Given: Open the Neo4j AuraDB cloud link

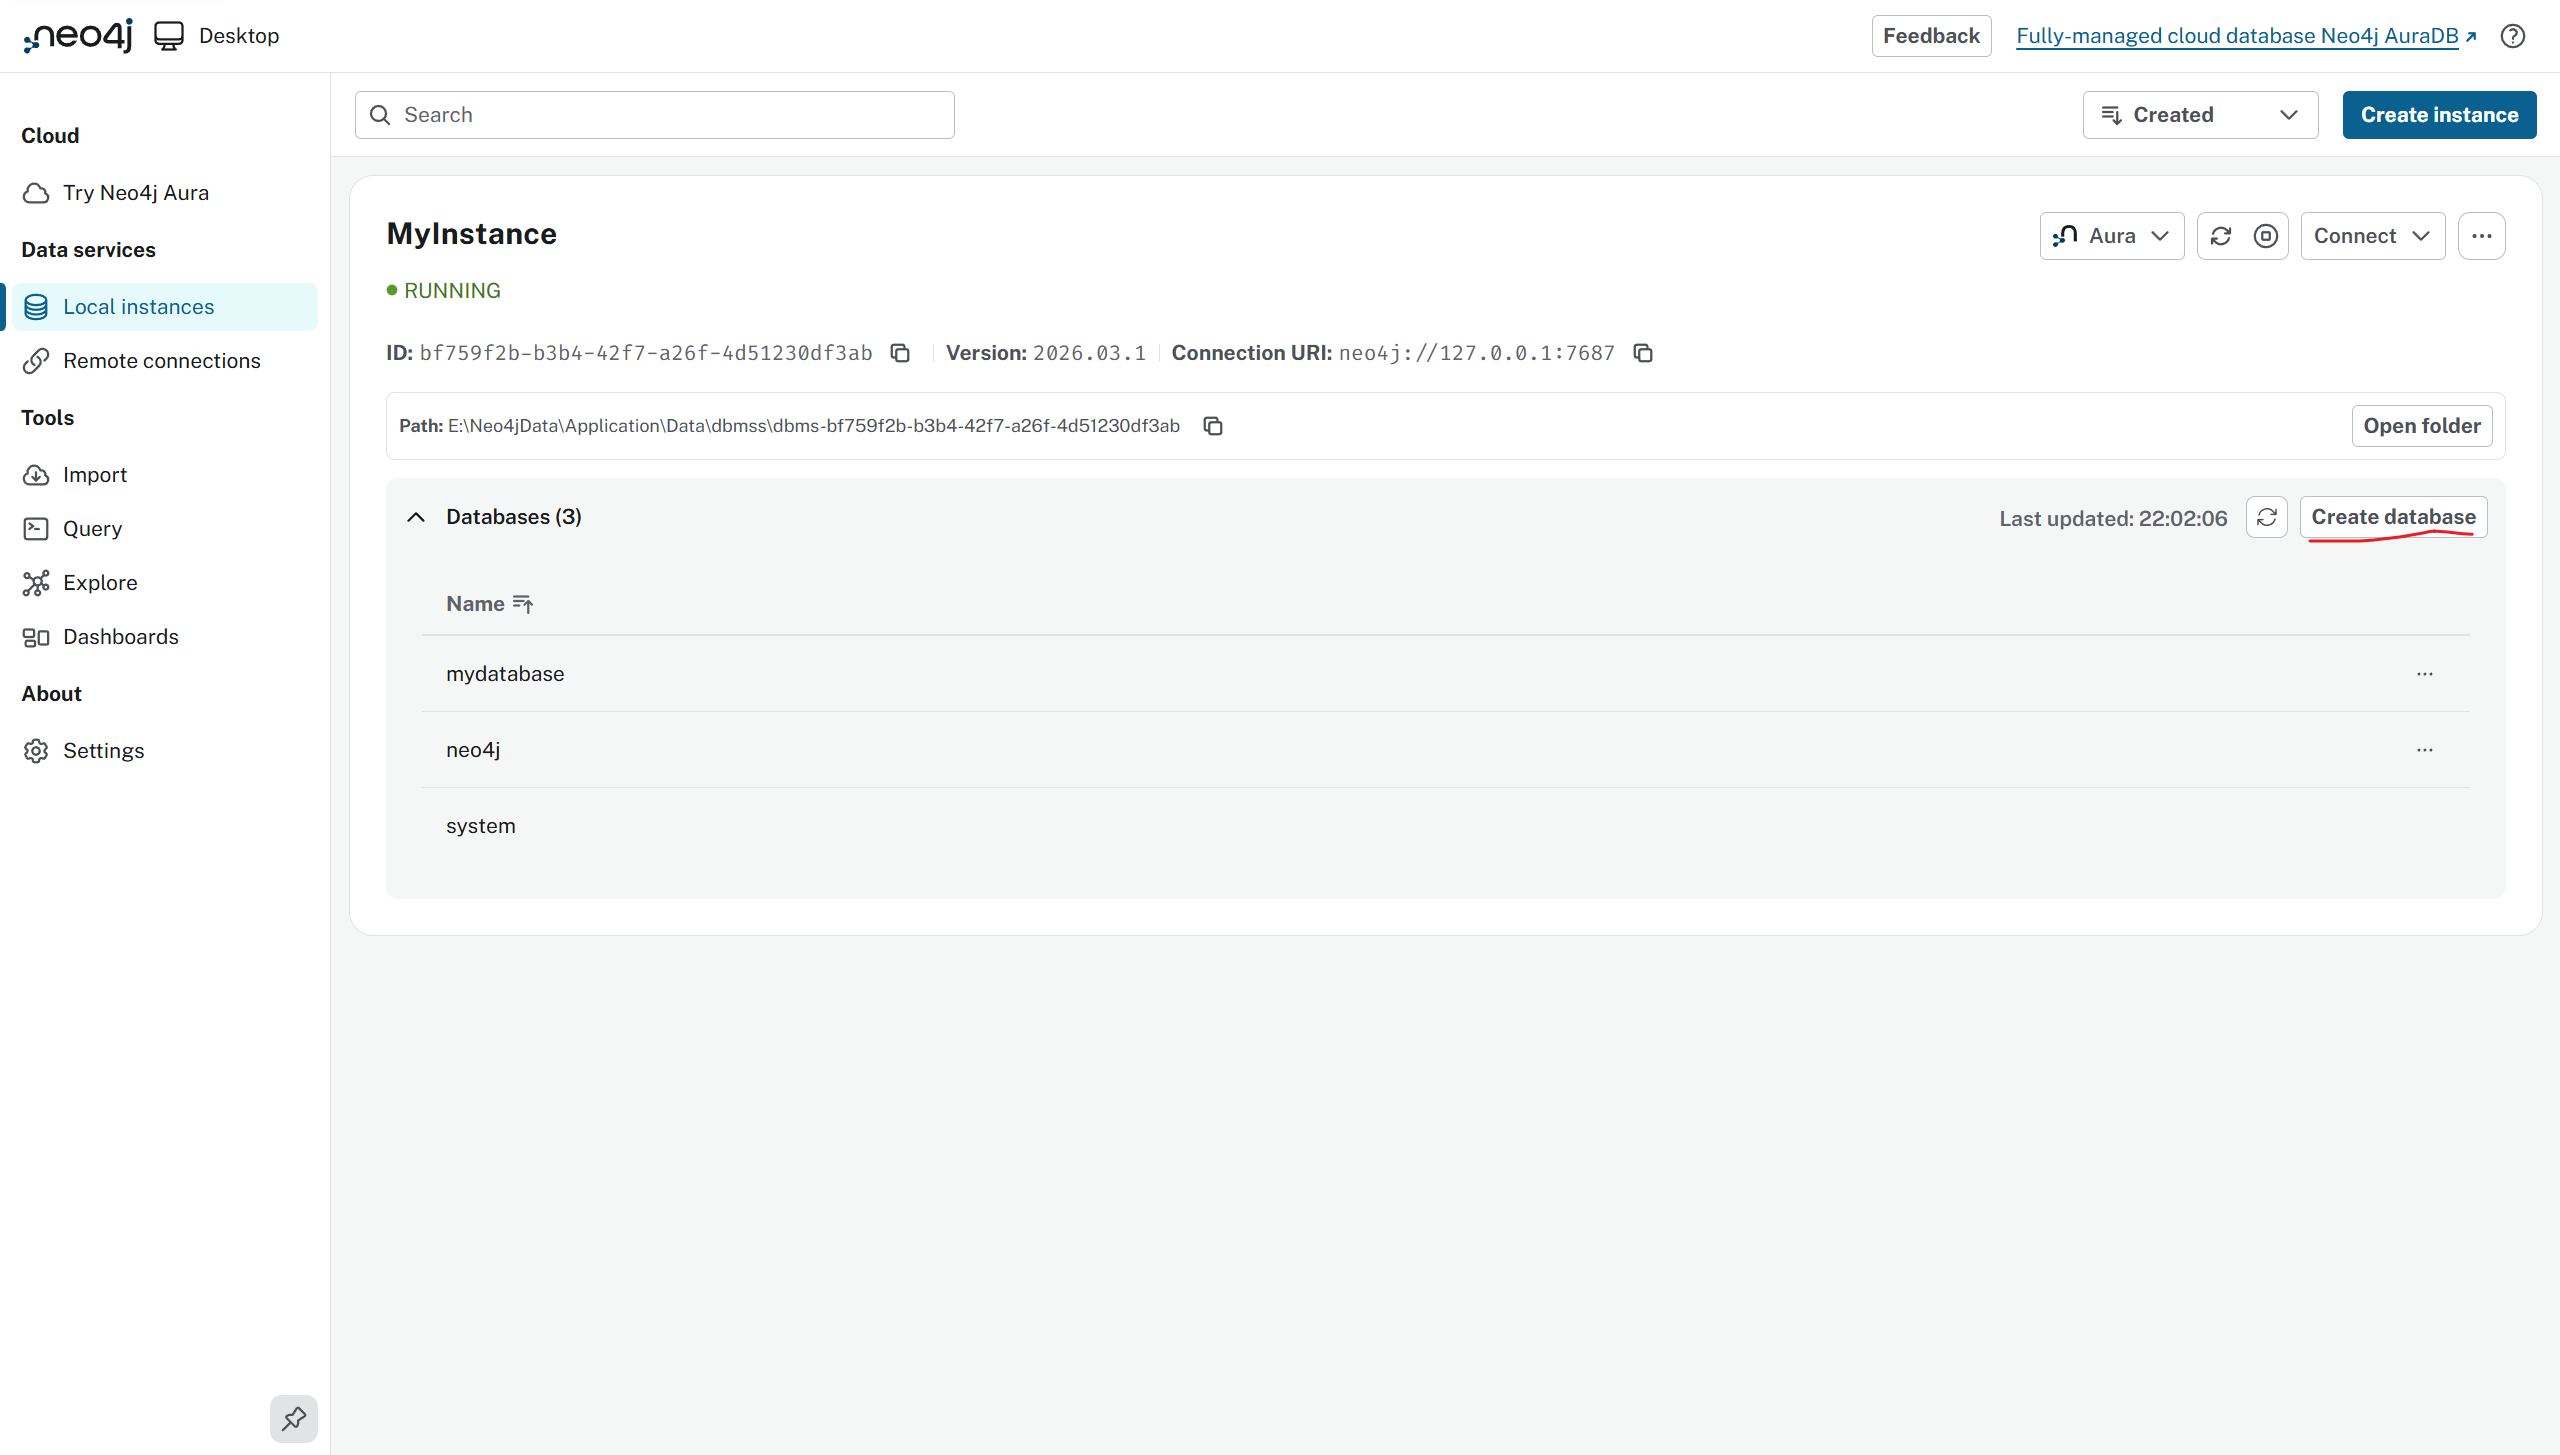Looking at the screenshot, I should 2246,36.
